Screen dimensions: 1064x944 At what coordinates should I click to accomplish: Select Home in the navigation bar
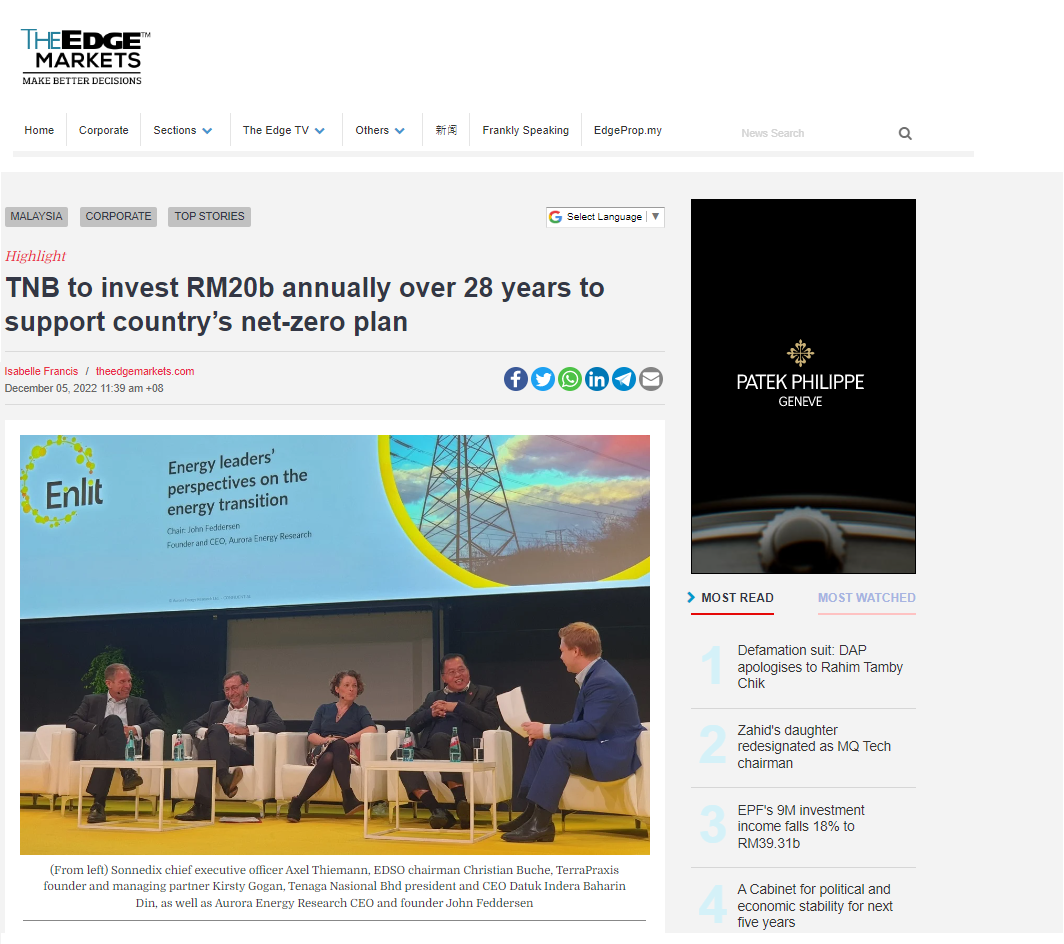[x=39, y=130]
